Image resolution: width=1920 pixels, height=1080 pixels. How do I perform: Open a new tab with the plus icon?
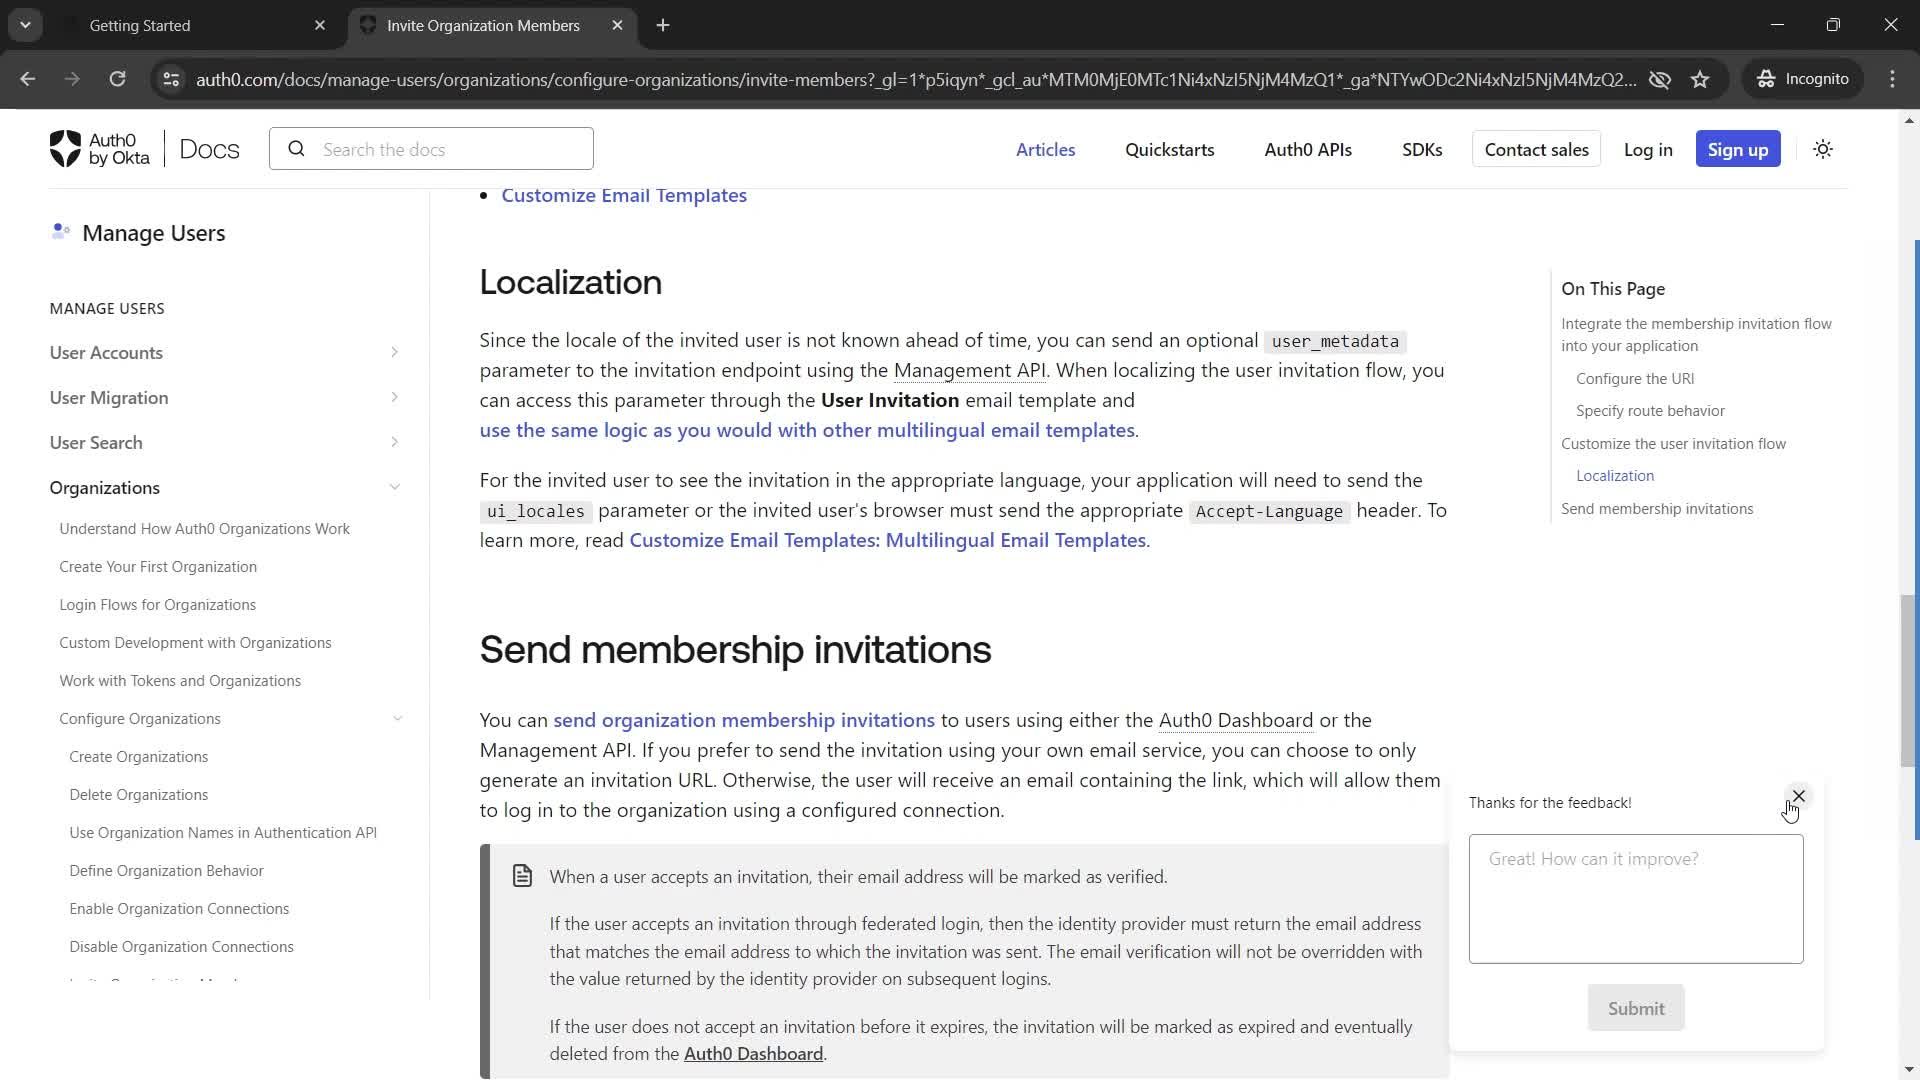pyautogui.click(x=663, y=25)
